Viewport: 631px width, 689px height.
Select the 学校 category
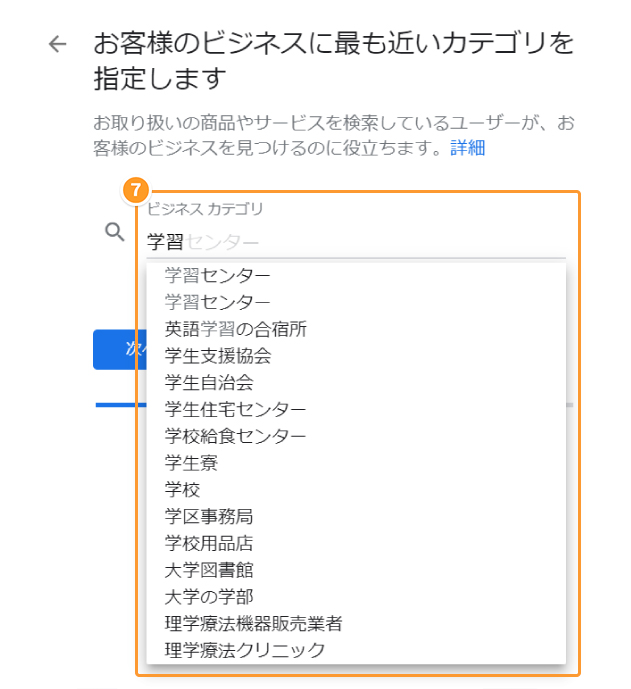point(356,490)
